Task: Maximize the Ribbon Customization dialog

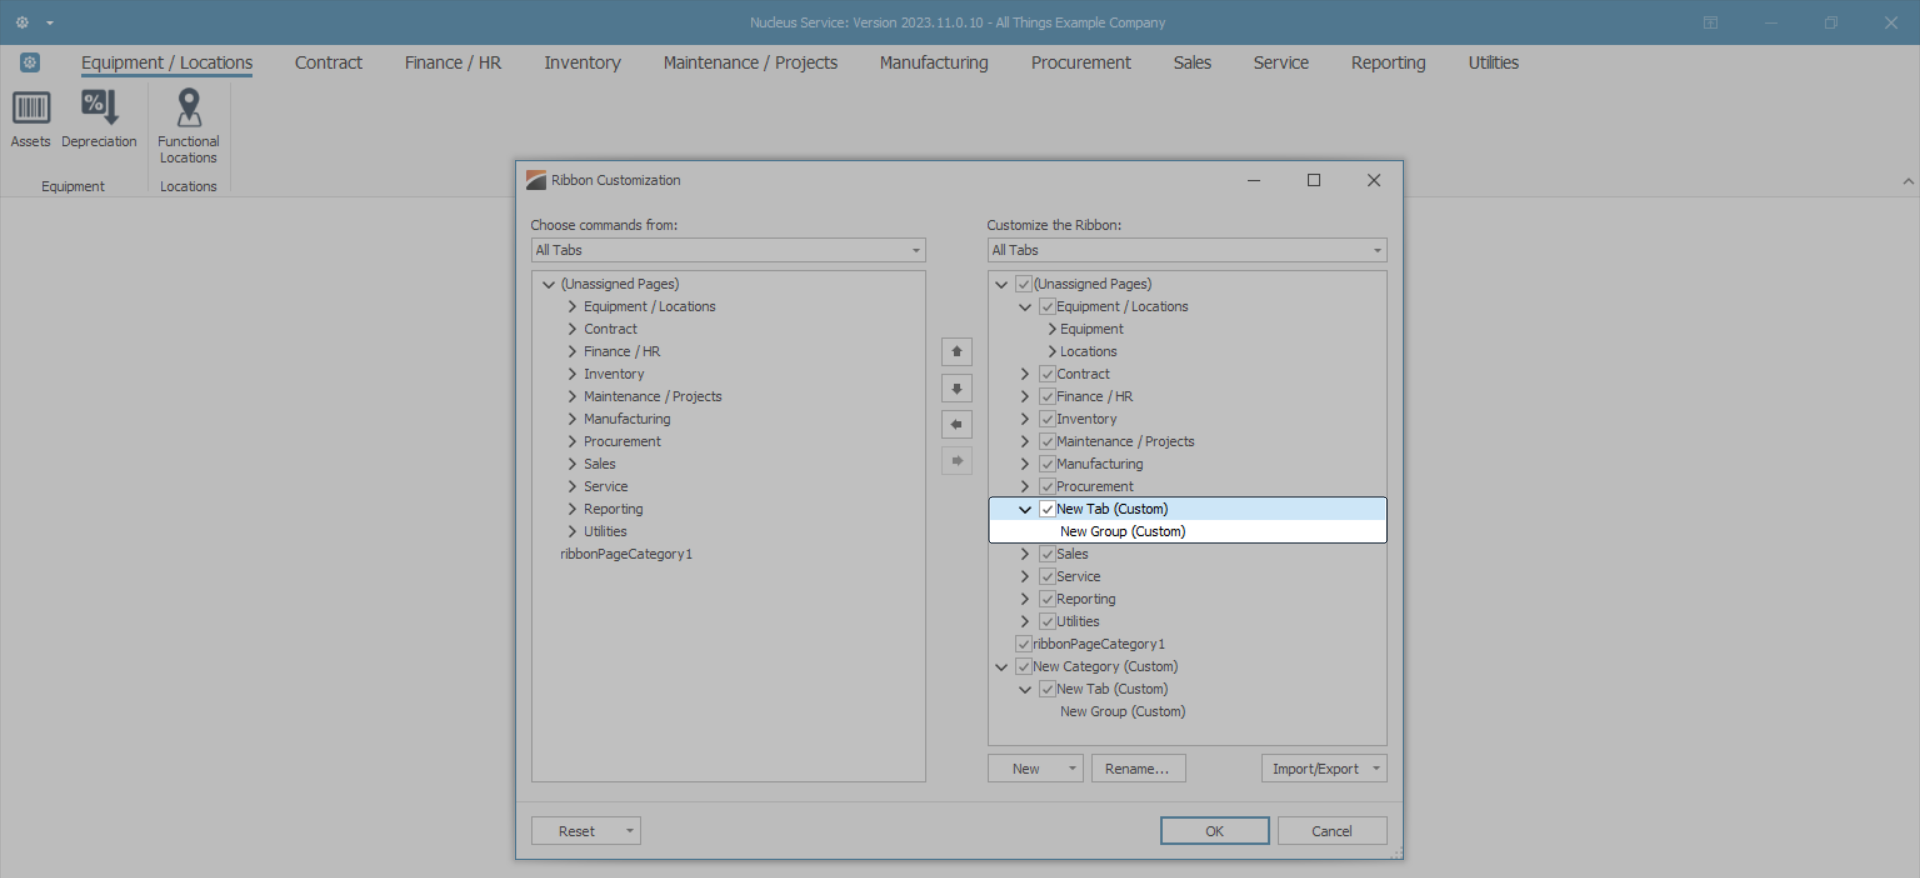Action: 1314,180
